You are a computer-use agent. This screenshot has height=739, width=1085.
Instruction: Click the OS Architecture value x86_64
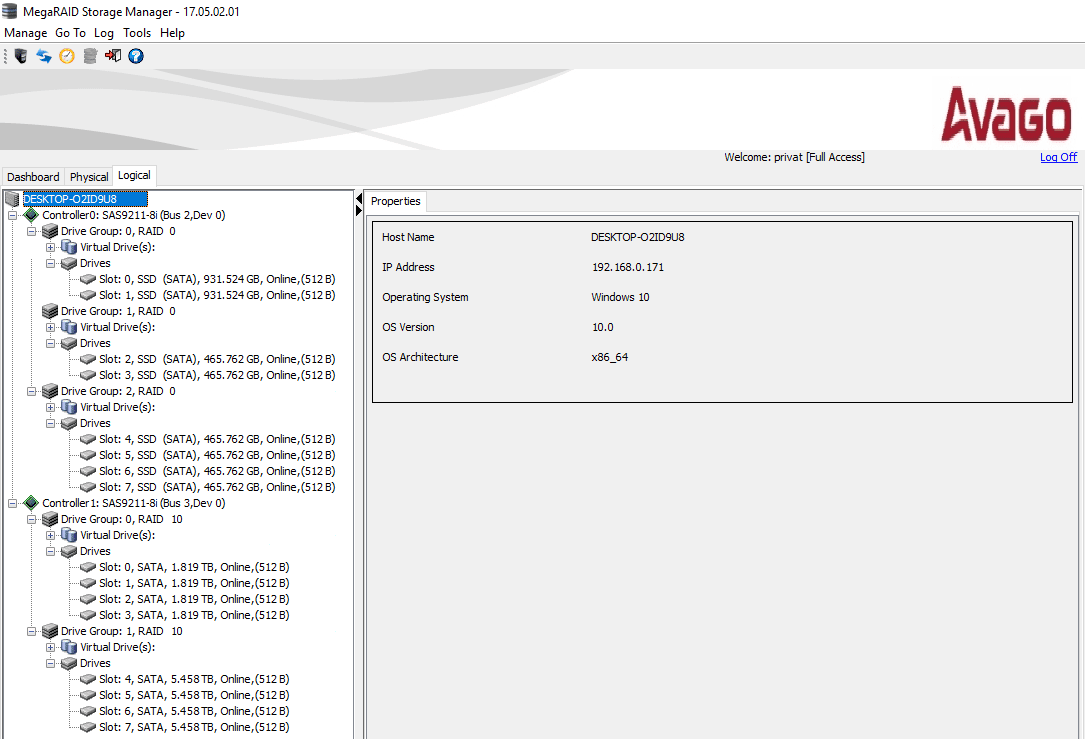tap(610, 357)
